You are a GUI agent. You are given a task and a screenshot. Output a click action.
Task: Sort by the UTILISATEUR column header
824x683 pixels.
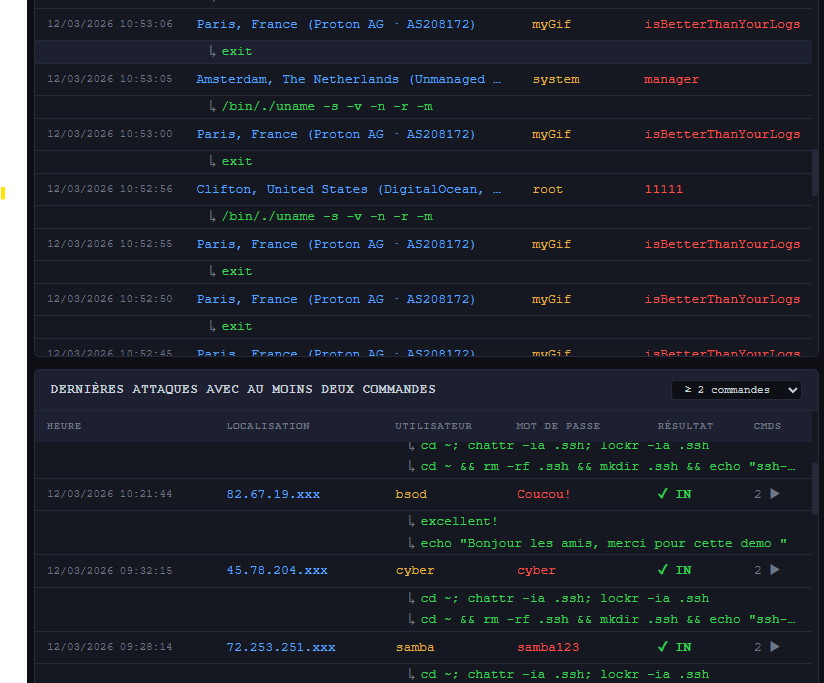[434, 426]
